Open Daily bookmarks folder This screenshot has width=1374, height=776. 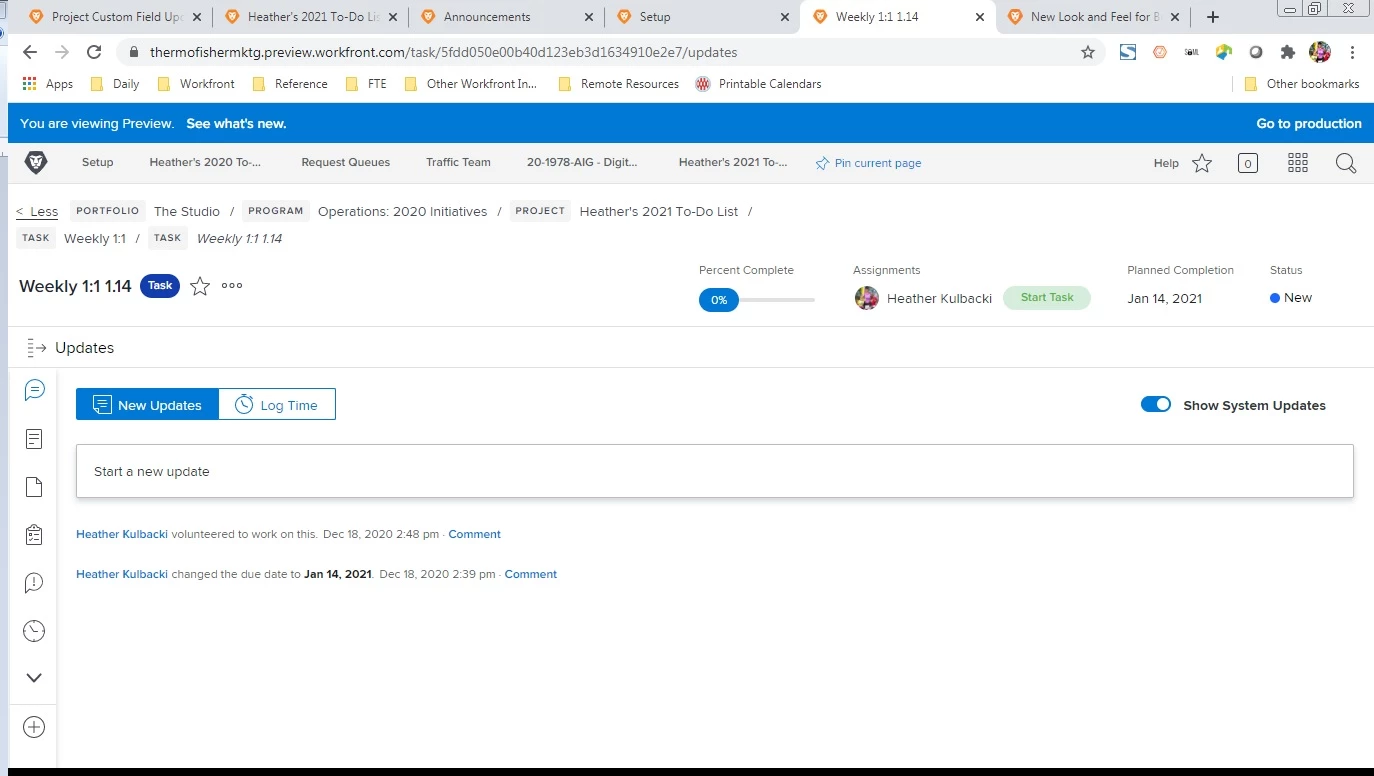click(x=115, y=84)
